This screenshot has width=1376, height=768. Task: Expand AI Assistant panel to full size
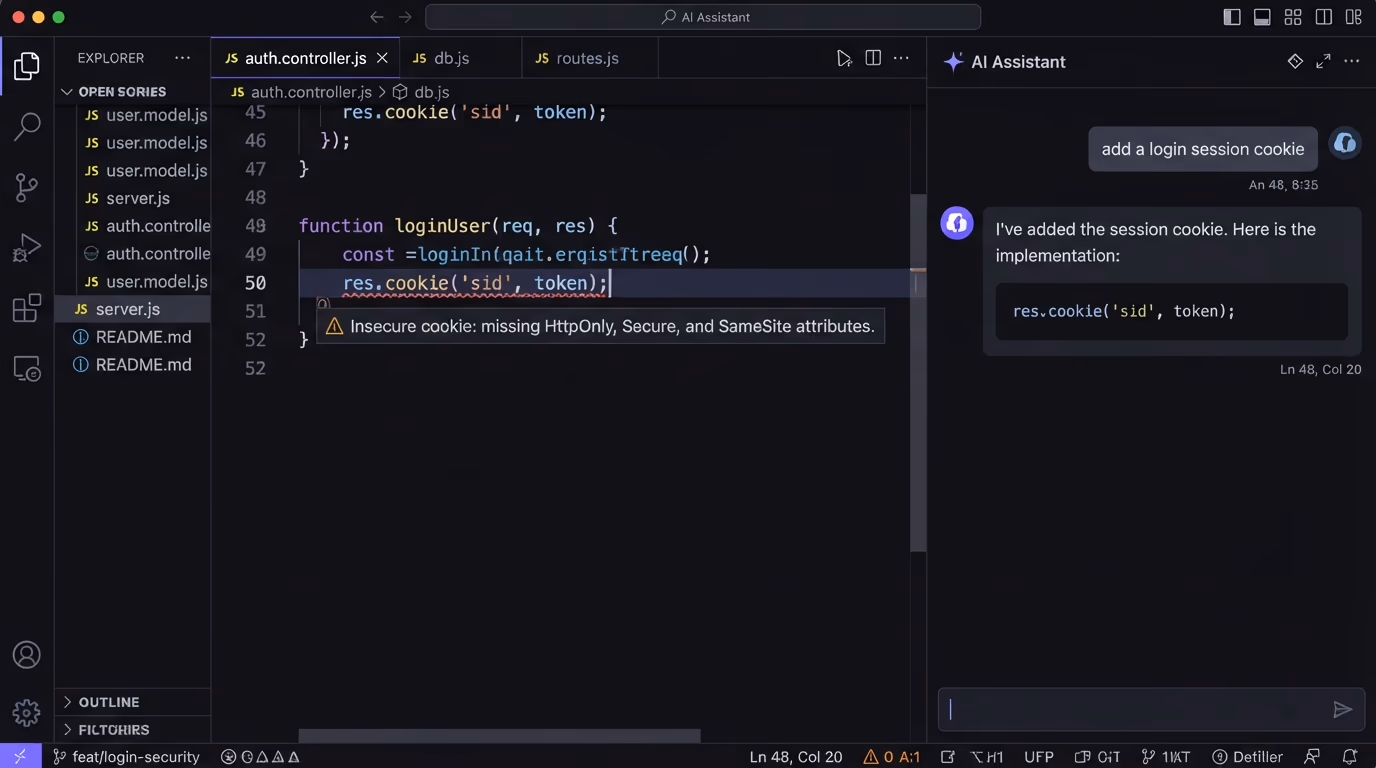coord(1323,61)
